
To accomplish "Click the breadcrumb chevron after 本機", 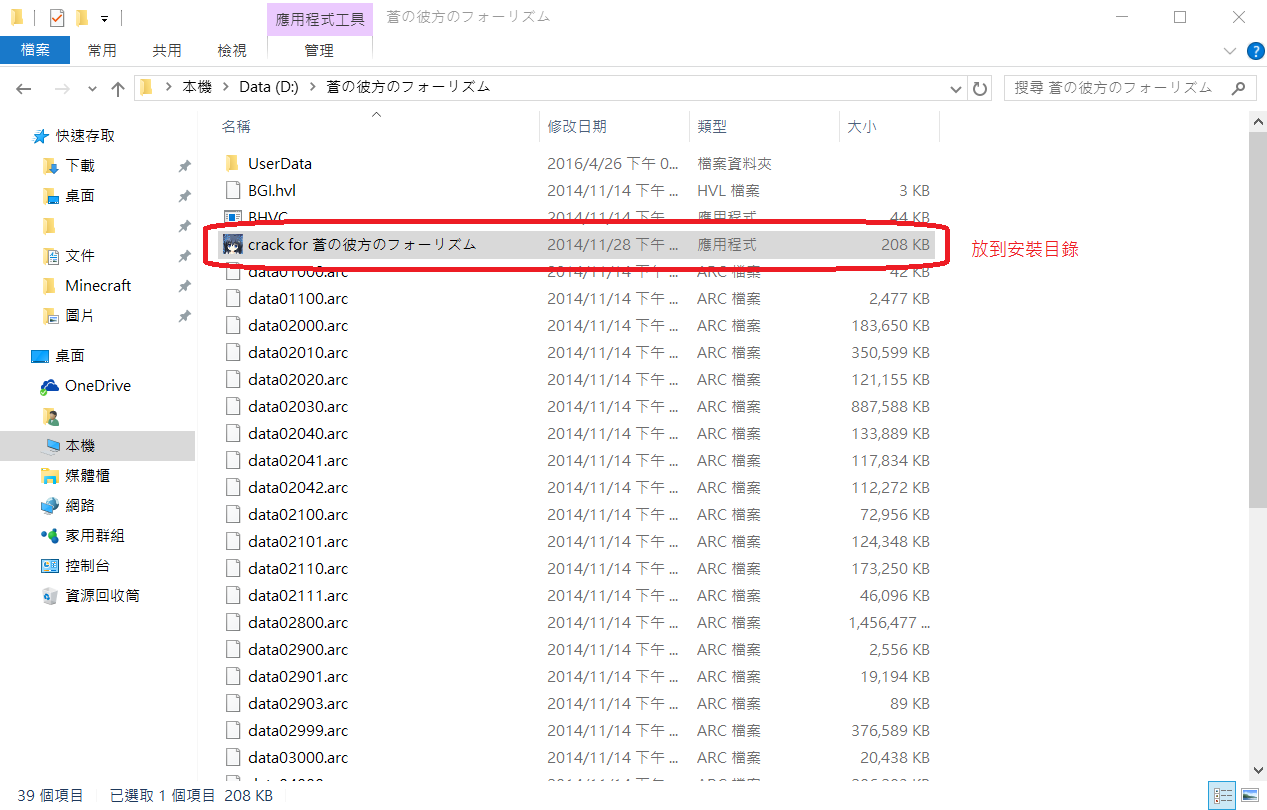I will coord(226,87).
